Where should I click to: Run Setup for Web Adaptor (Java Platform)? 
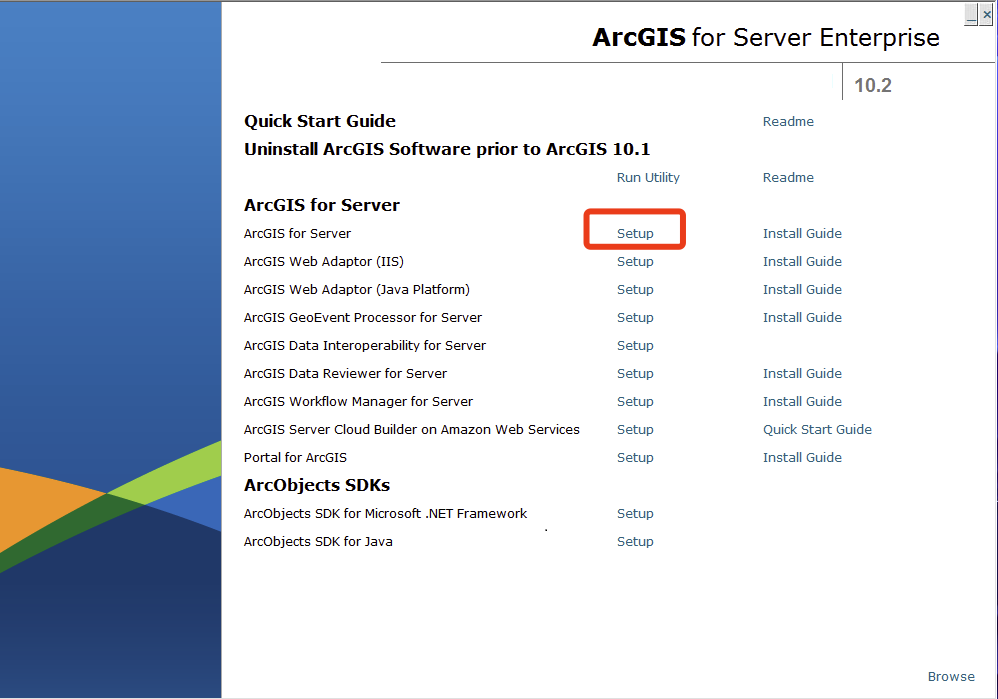coord(635,290)
